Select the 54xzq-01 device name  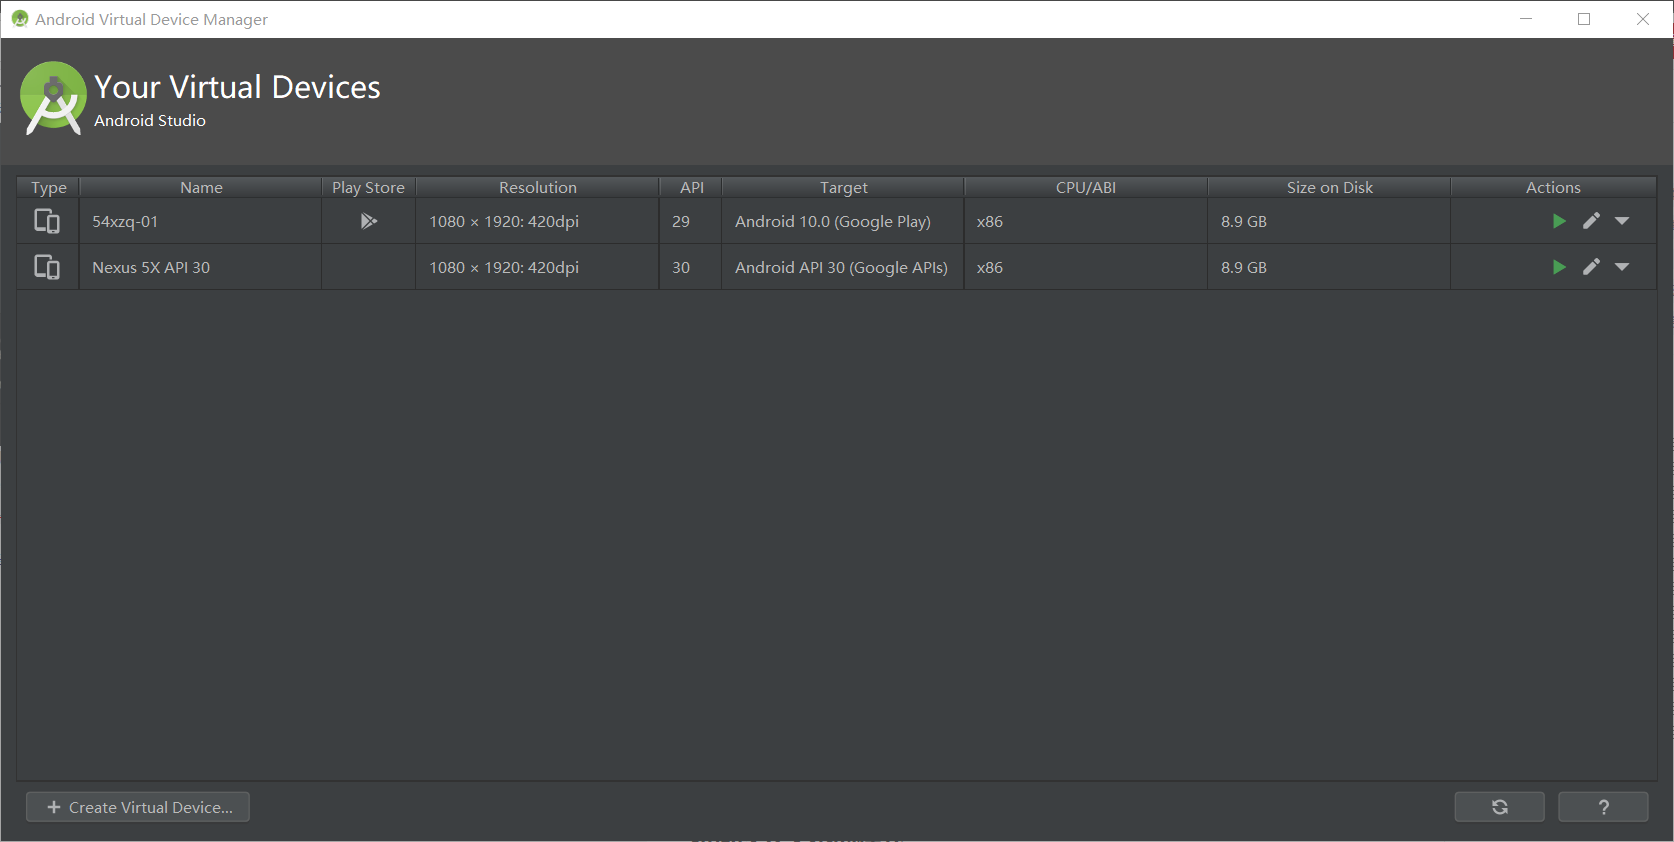pyautogui.click(x=125, y=221)
